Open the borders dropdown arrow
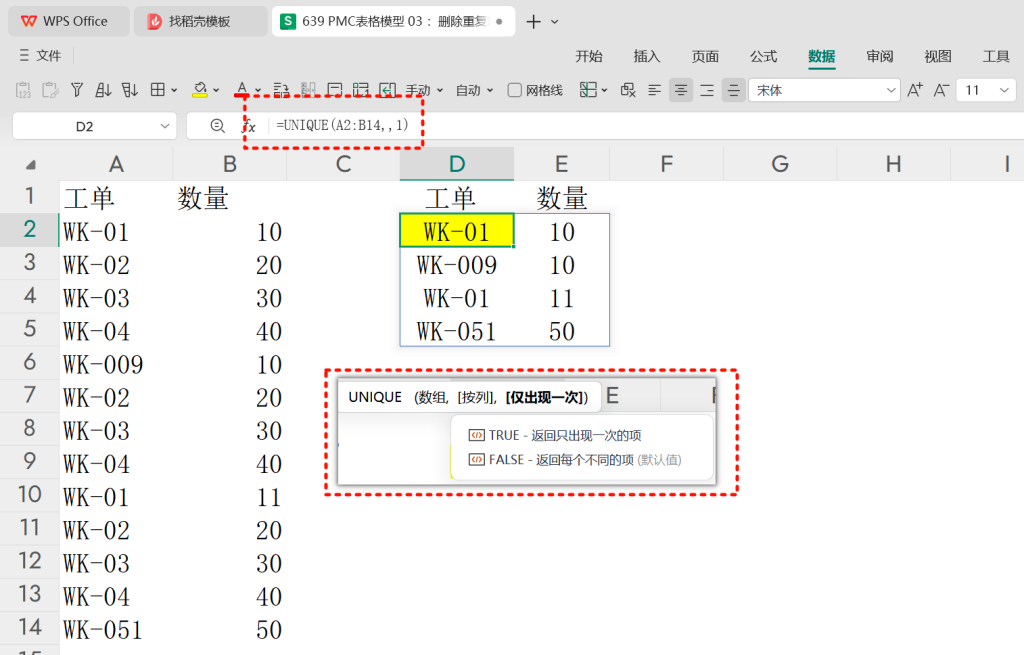The width and height of the screenshot is (1024, 655). point(174,91)
